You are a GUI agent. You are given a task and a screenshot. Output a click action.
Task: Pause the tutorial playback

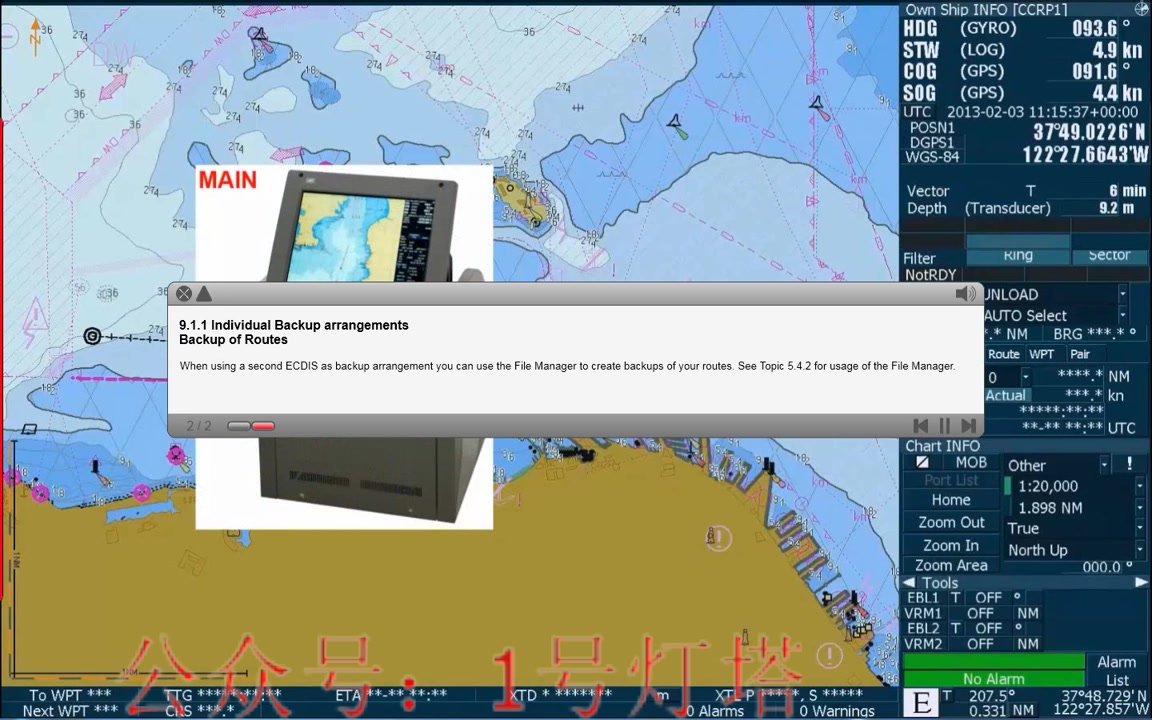945,425
